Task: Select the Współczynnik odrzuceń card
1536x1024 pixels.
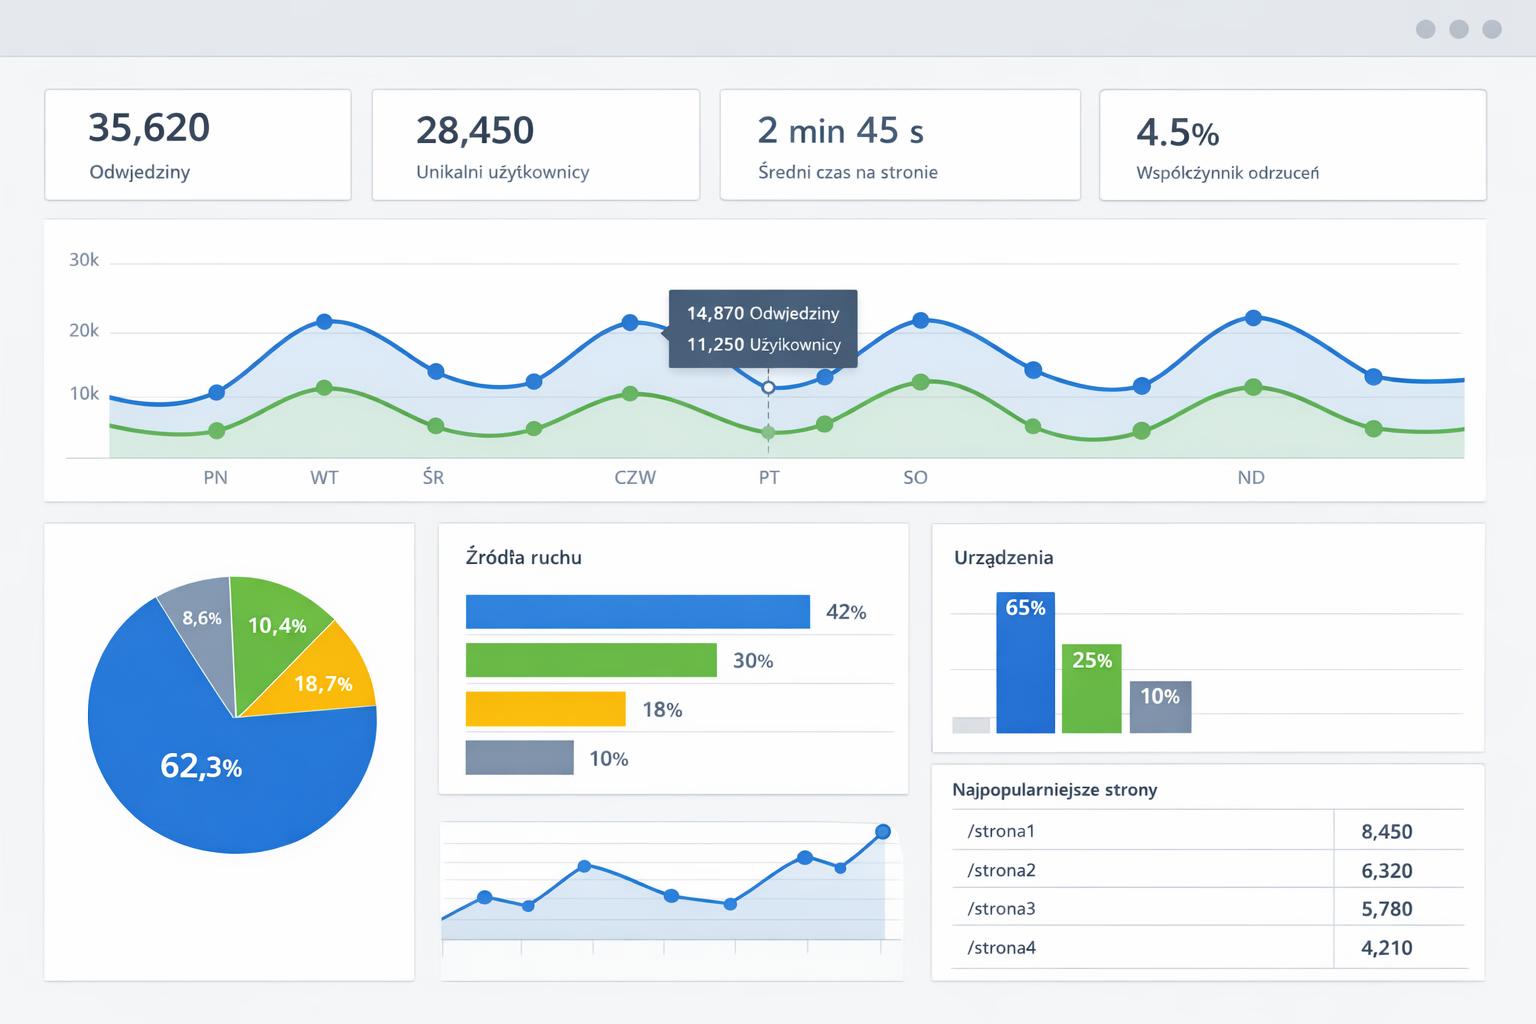Action: coord(1293,145)
